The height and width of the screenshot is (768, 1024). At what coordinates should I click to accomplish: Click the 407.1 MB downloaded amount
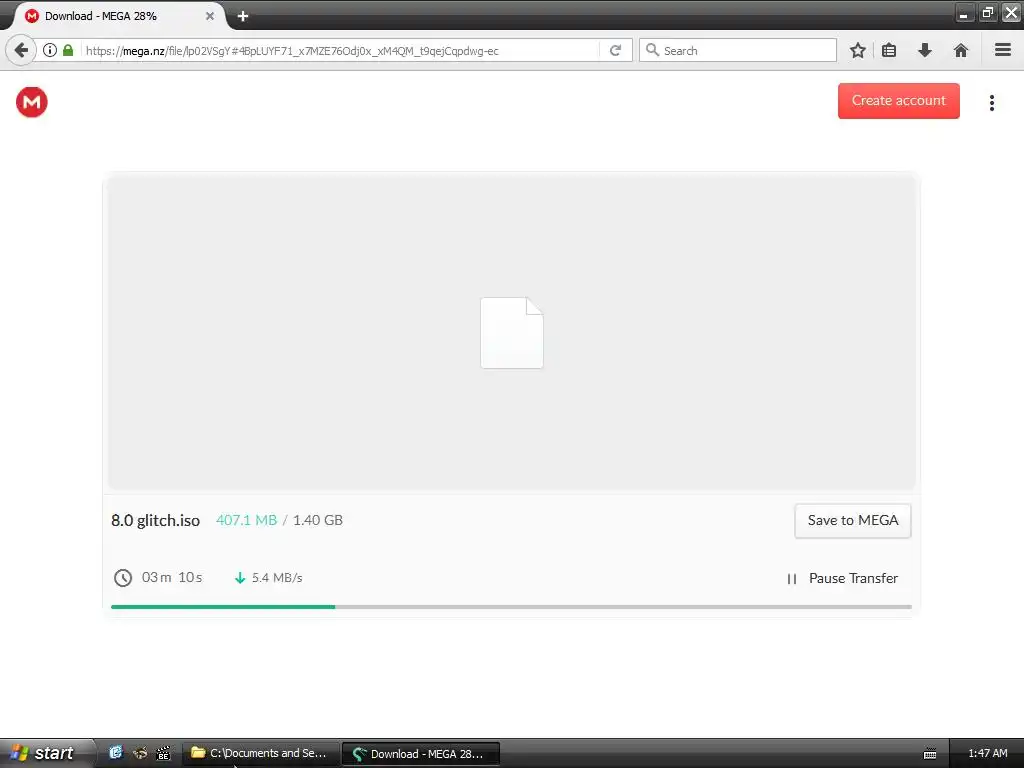[x=246, y=520]
